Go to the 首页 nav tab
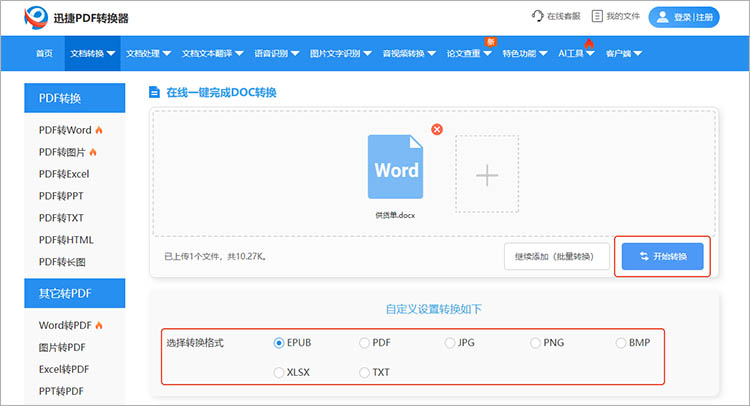 [x=44, y=54]
